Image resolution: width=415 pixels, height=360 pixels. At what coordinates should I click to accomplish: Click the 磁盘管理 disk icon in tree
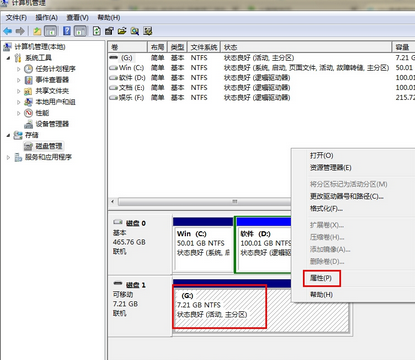pyautogui.click(x=29, y=146)
